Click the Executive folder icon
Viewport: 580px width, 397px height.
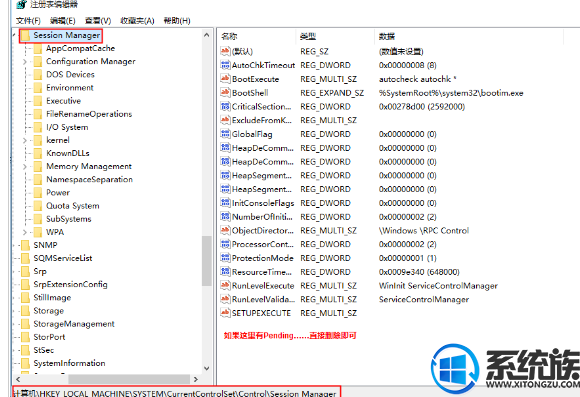point(38,101)
